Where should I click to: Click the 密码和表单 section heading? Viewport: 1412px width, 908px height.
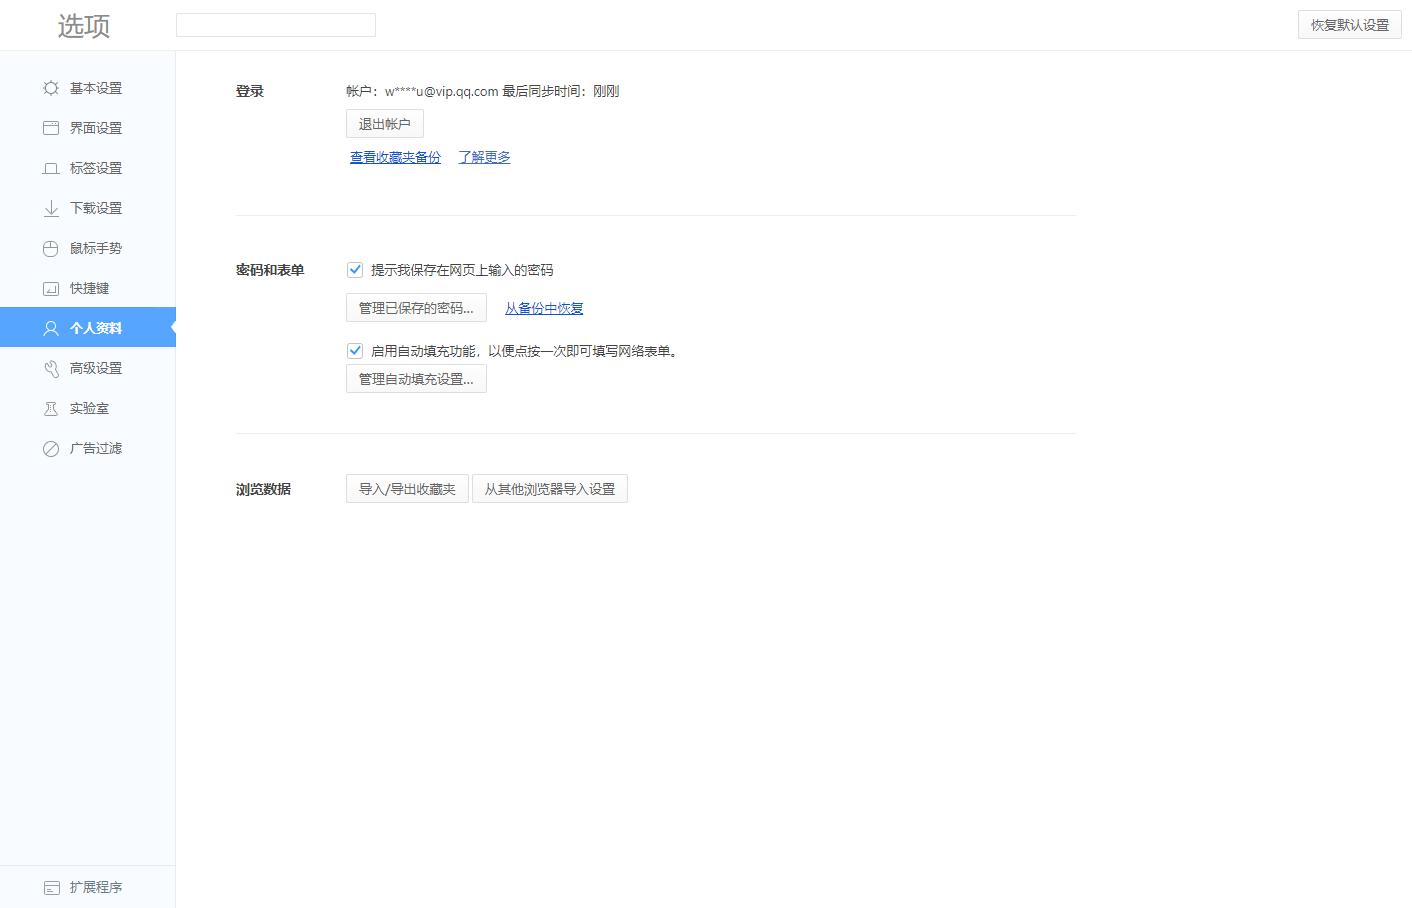click(270, 270)
